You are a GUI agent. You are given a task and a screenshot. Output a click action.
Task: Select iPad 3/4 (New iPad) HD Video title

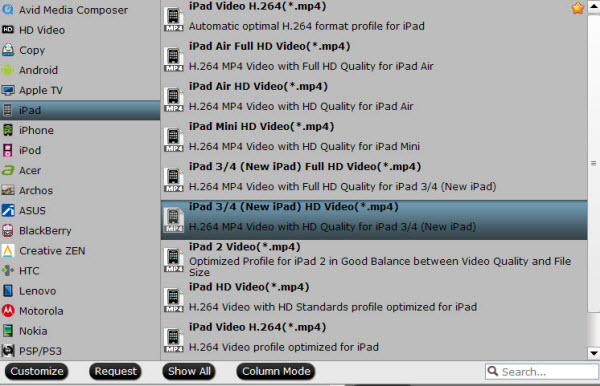coord(294,207)
